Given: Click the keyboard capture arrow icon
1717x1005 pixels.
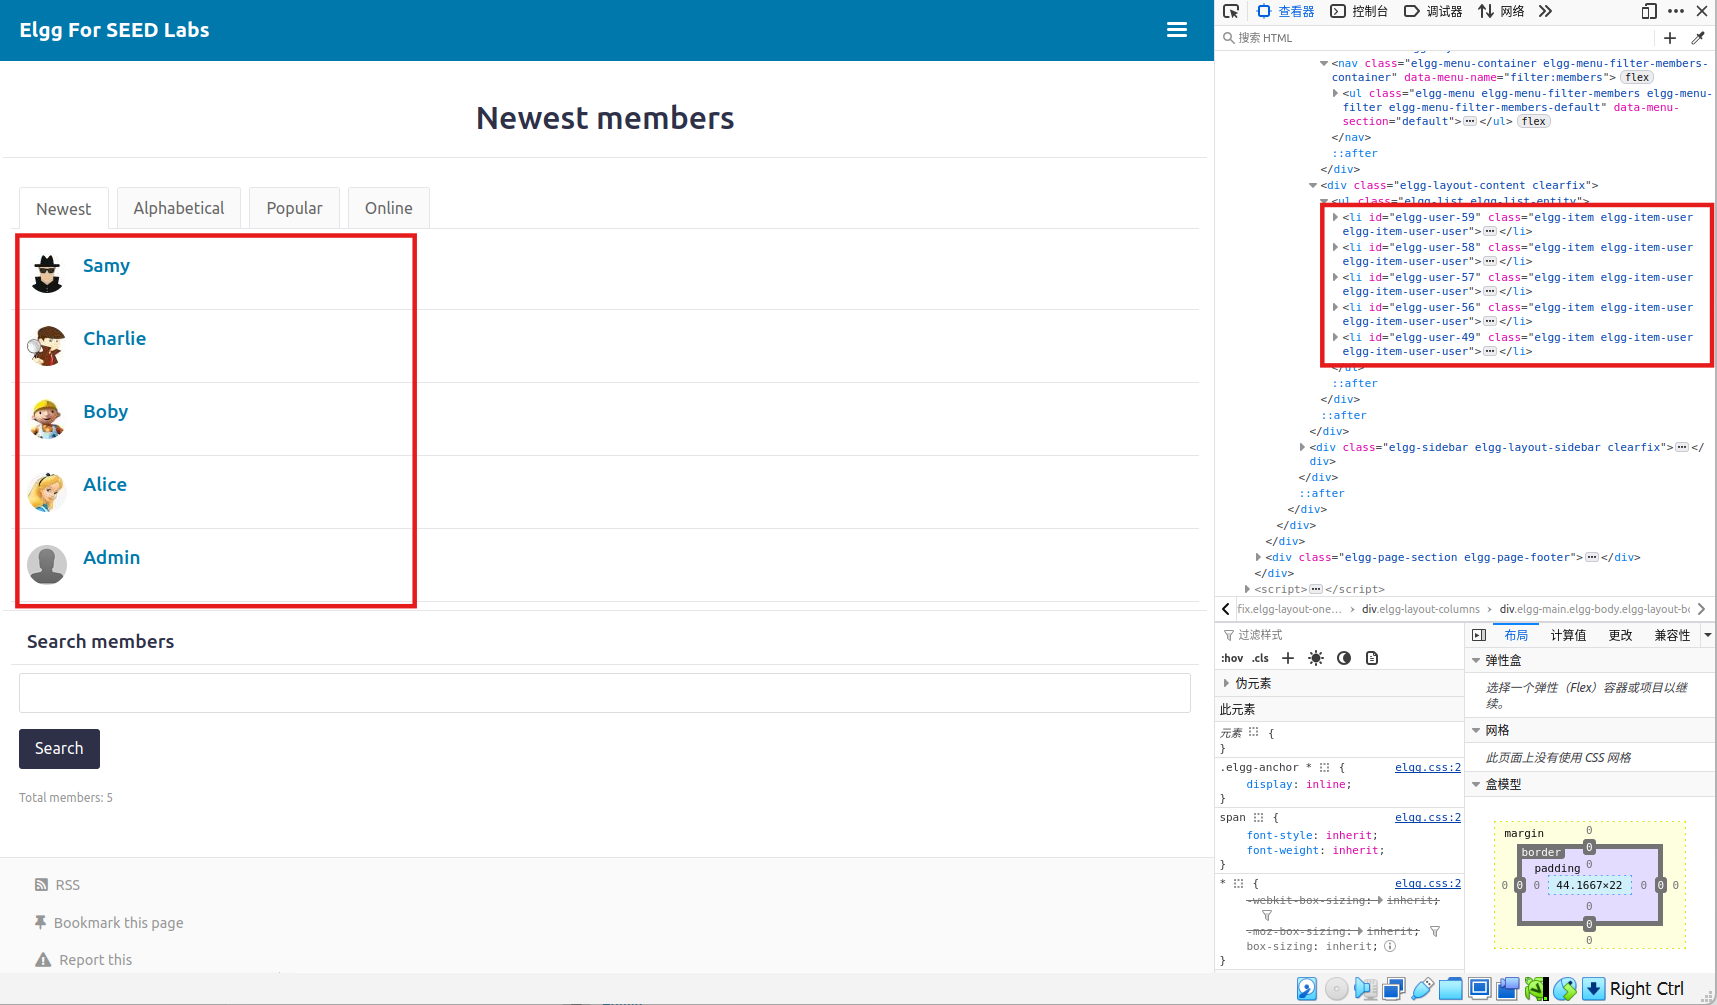Looking at the screenshot, I should pos(1594,989).
